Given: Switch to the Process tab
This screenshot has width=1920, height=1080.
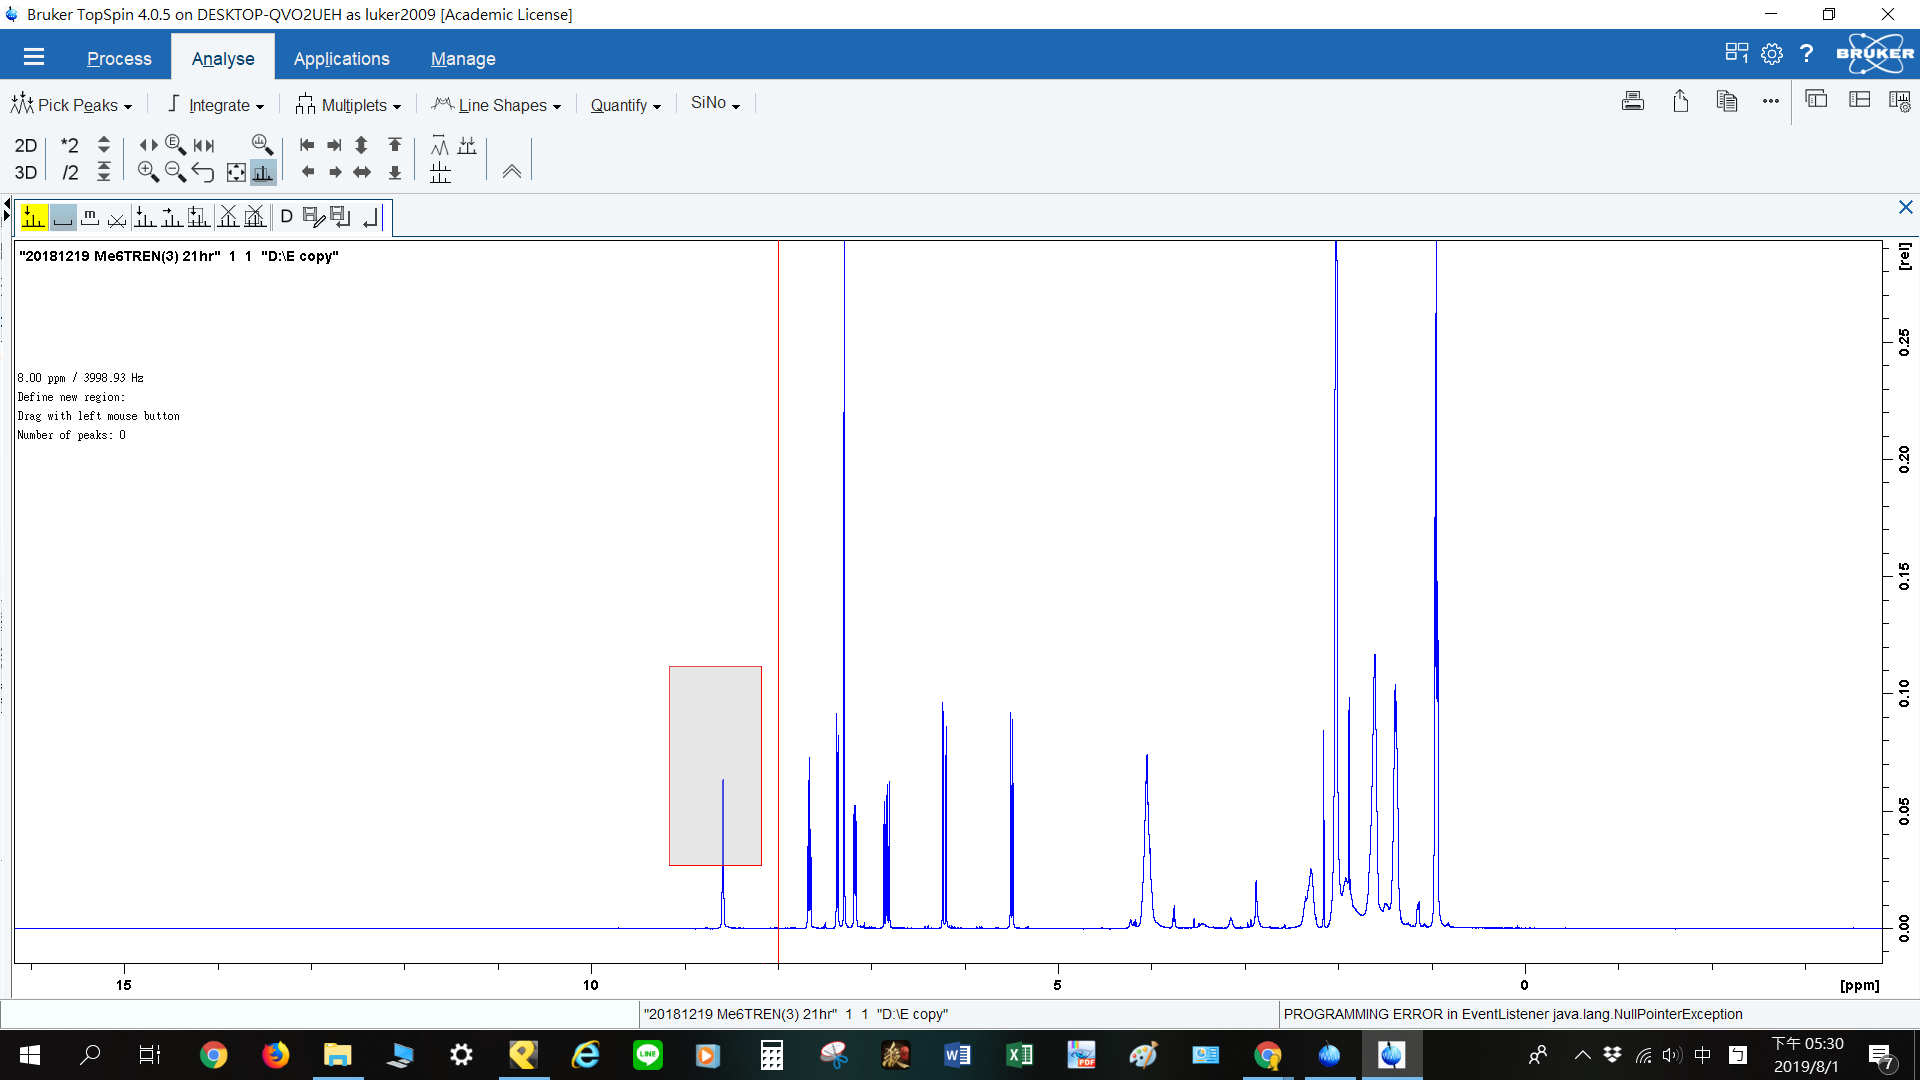Looking at the screenshot, I should point(119,59).
